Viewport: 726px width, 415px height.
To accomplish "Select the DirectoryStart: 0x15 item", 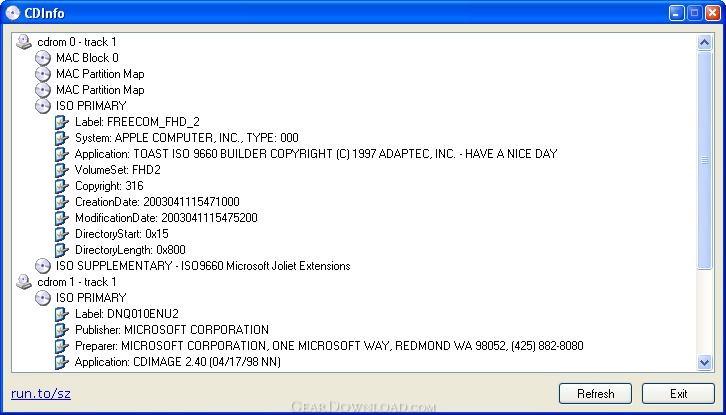I will tap(122, 234).
